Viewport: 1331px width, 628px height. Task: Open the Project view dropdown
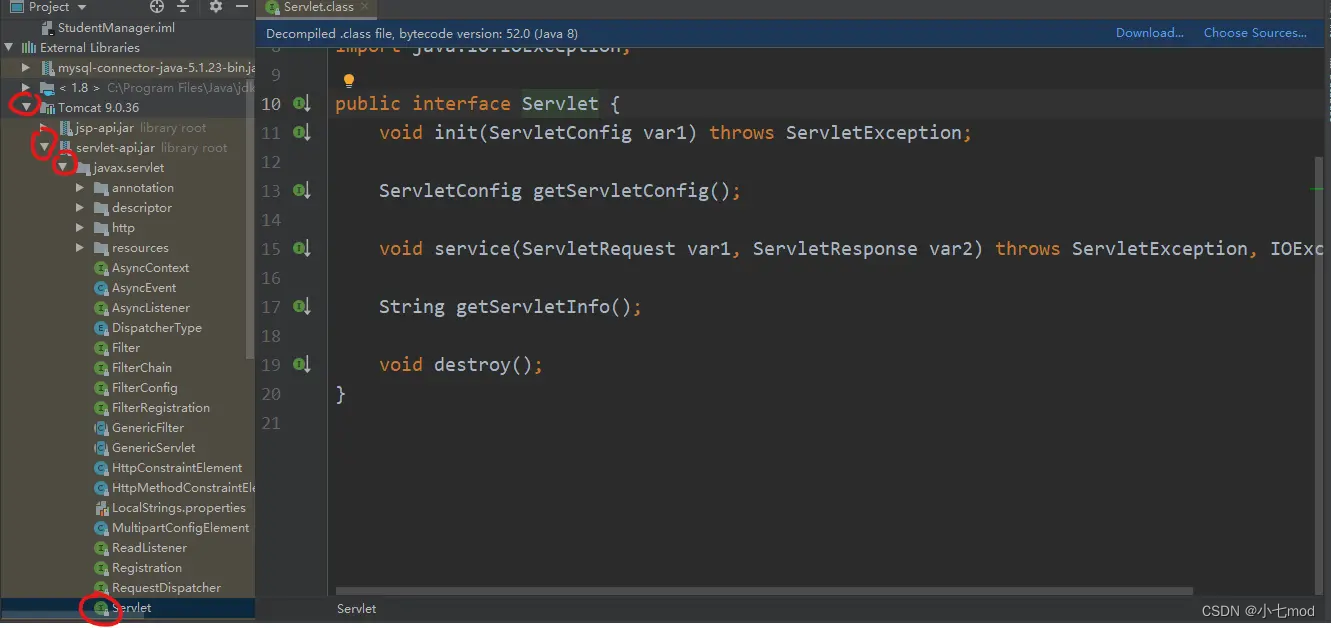82,7
